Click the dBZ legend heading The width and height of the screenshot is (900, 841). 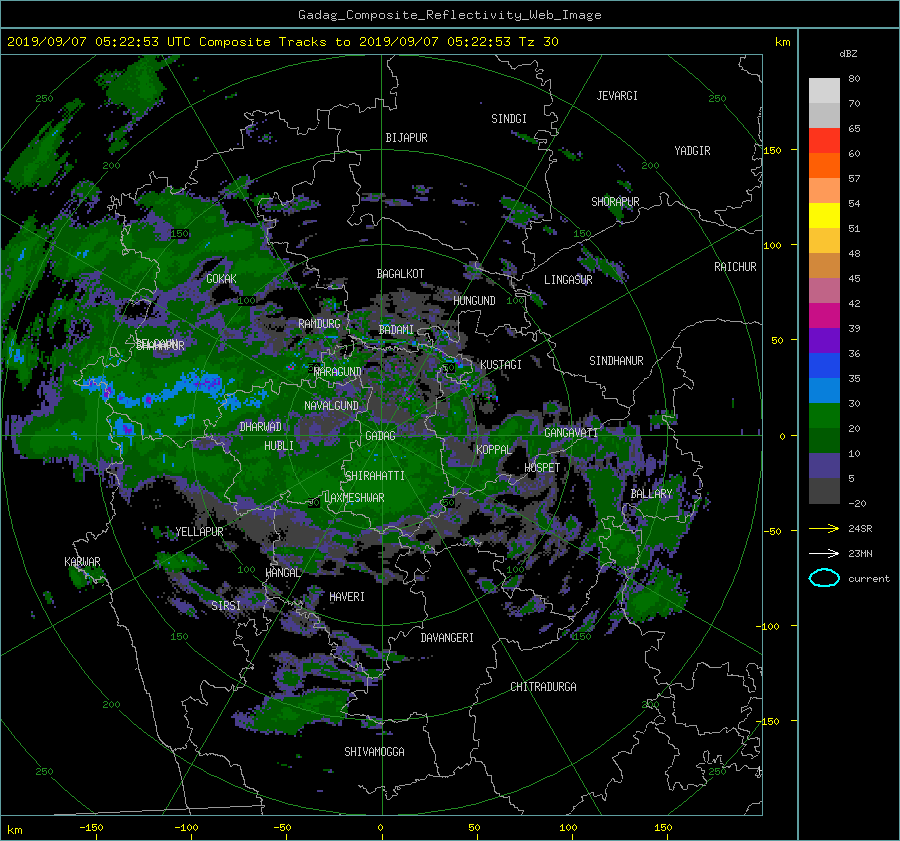(848, 54)
